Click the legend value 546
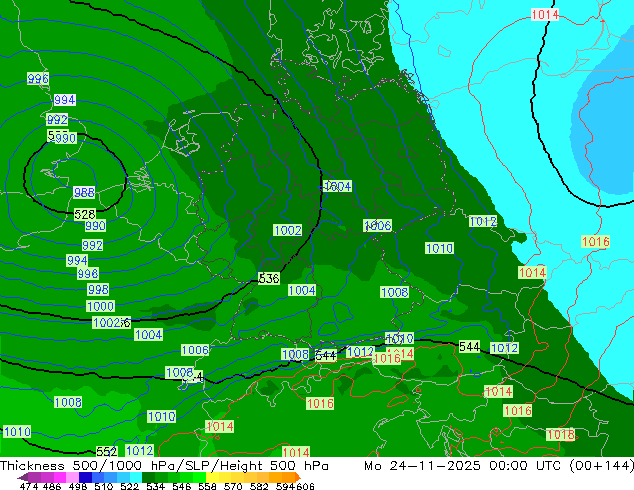Image resolution: width=634 pixels, height=490 pixels. click(182, 486)
